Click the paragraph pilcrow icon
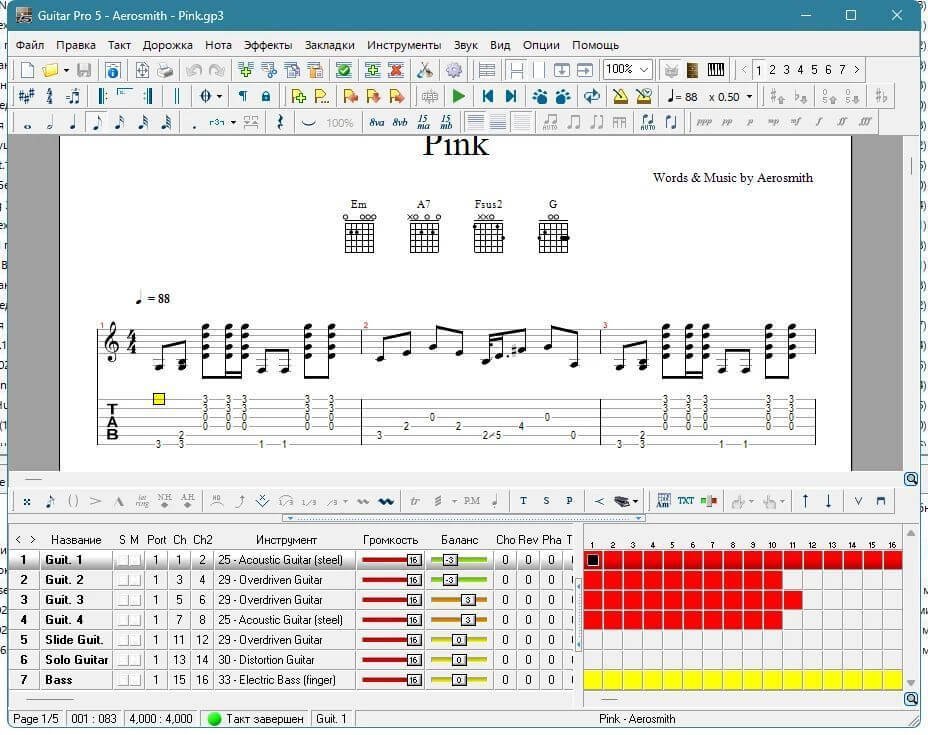This screenshot has height=735, width=928. click(x=243, y=96)
